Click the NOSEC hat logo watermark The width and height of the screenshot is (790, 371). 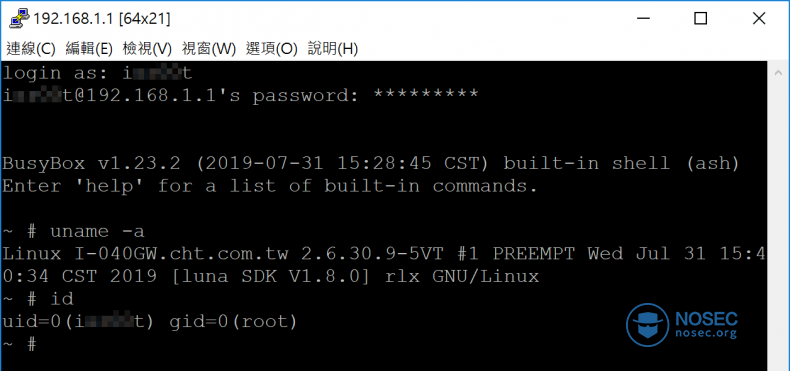tap(648, 325)
